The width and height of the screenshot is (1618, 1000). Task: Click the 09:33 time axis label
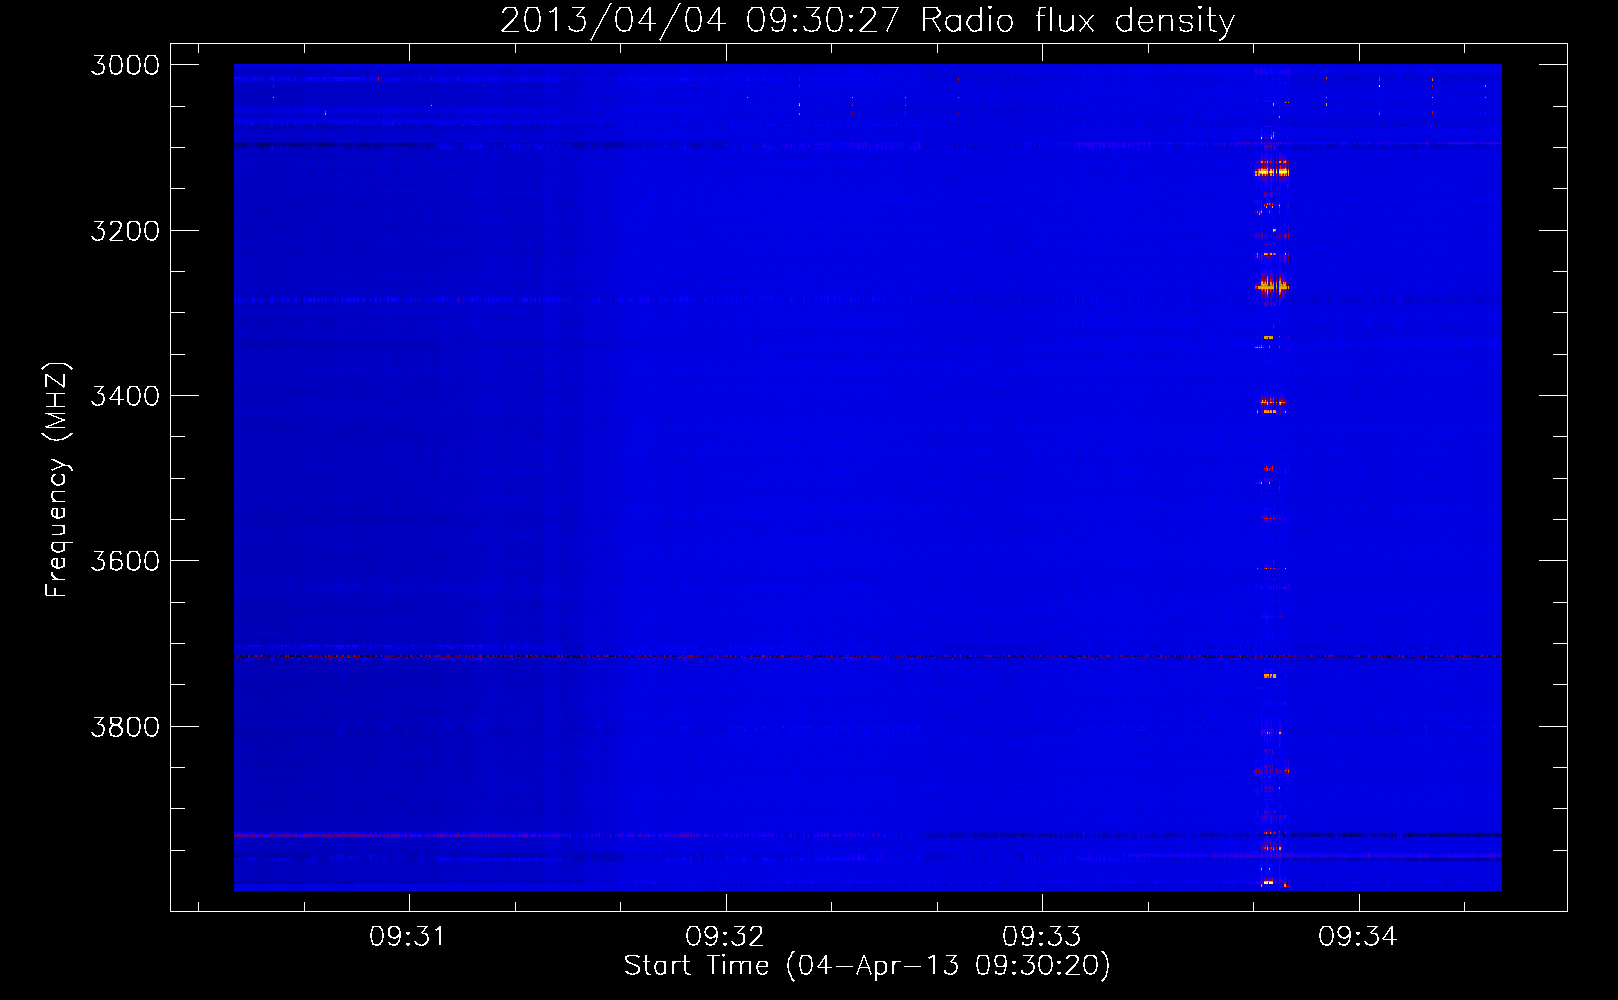point(1041,937)
